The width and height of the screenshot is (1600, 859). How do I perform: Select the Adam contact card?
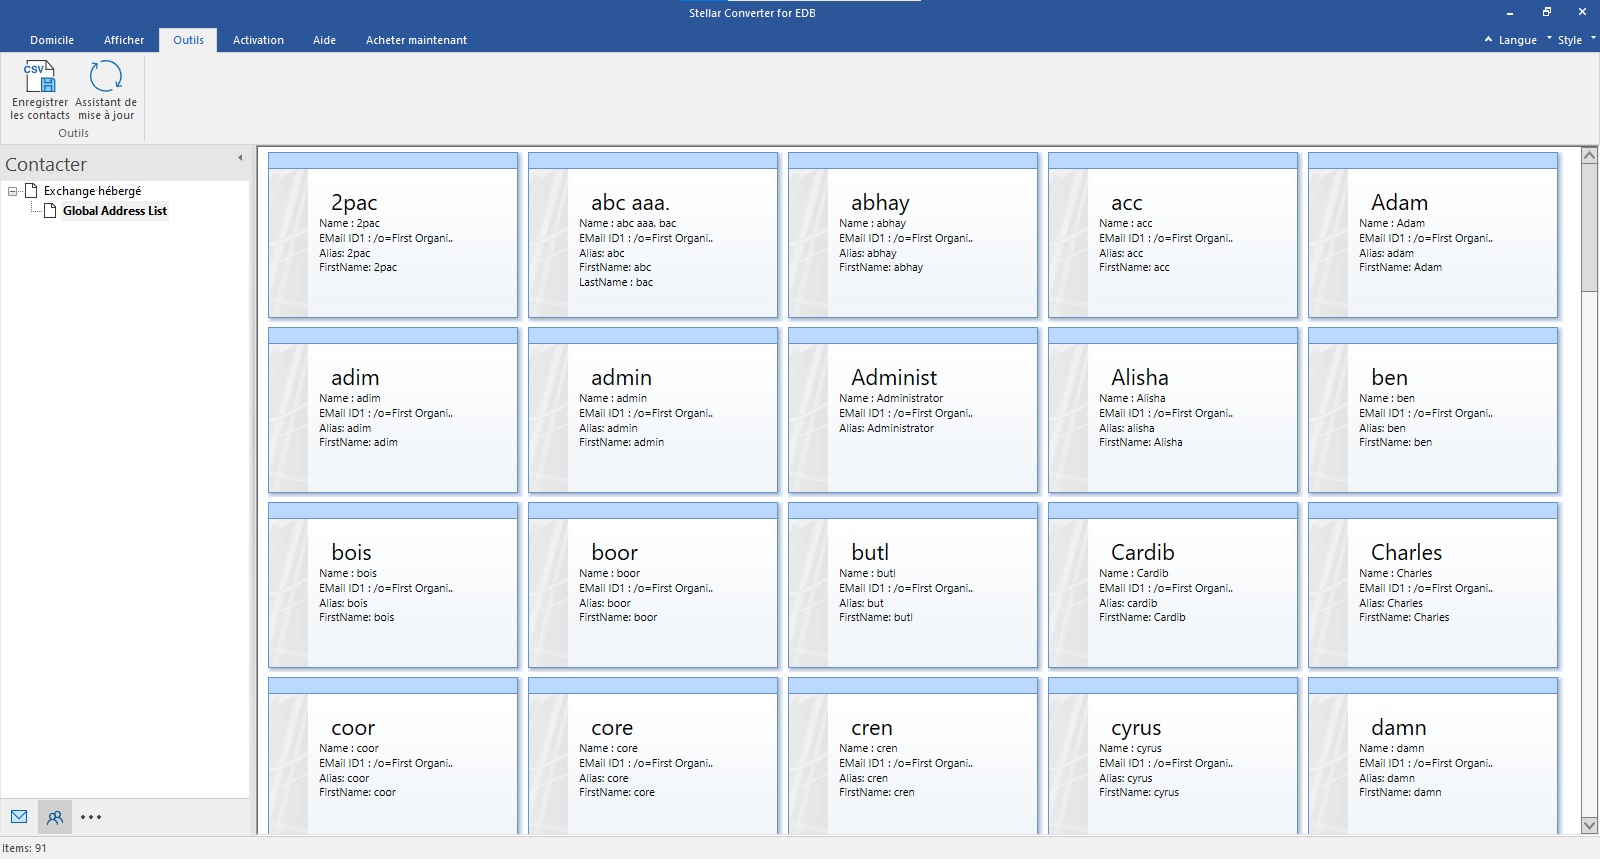tap(1433, 235)
